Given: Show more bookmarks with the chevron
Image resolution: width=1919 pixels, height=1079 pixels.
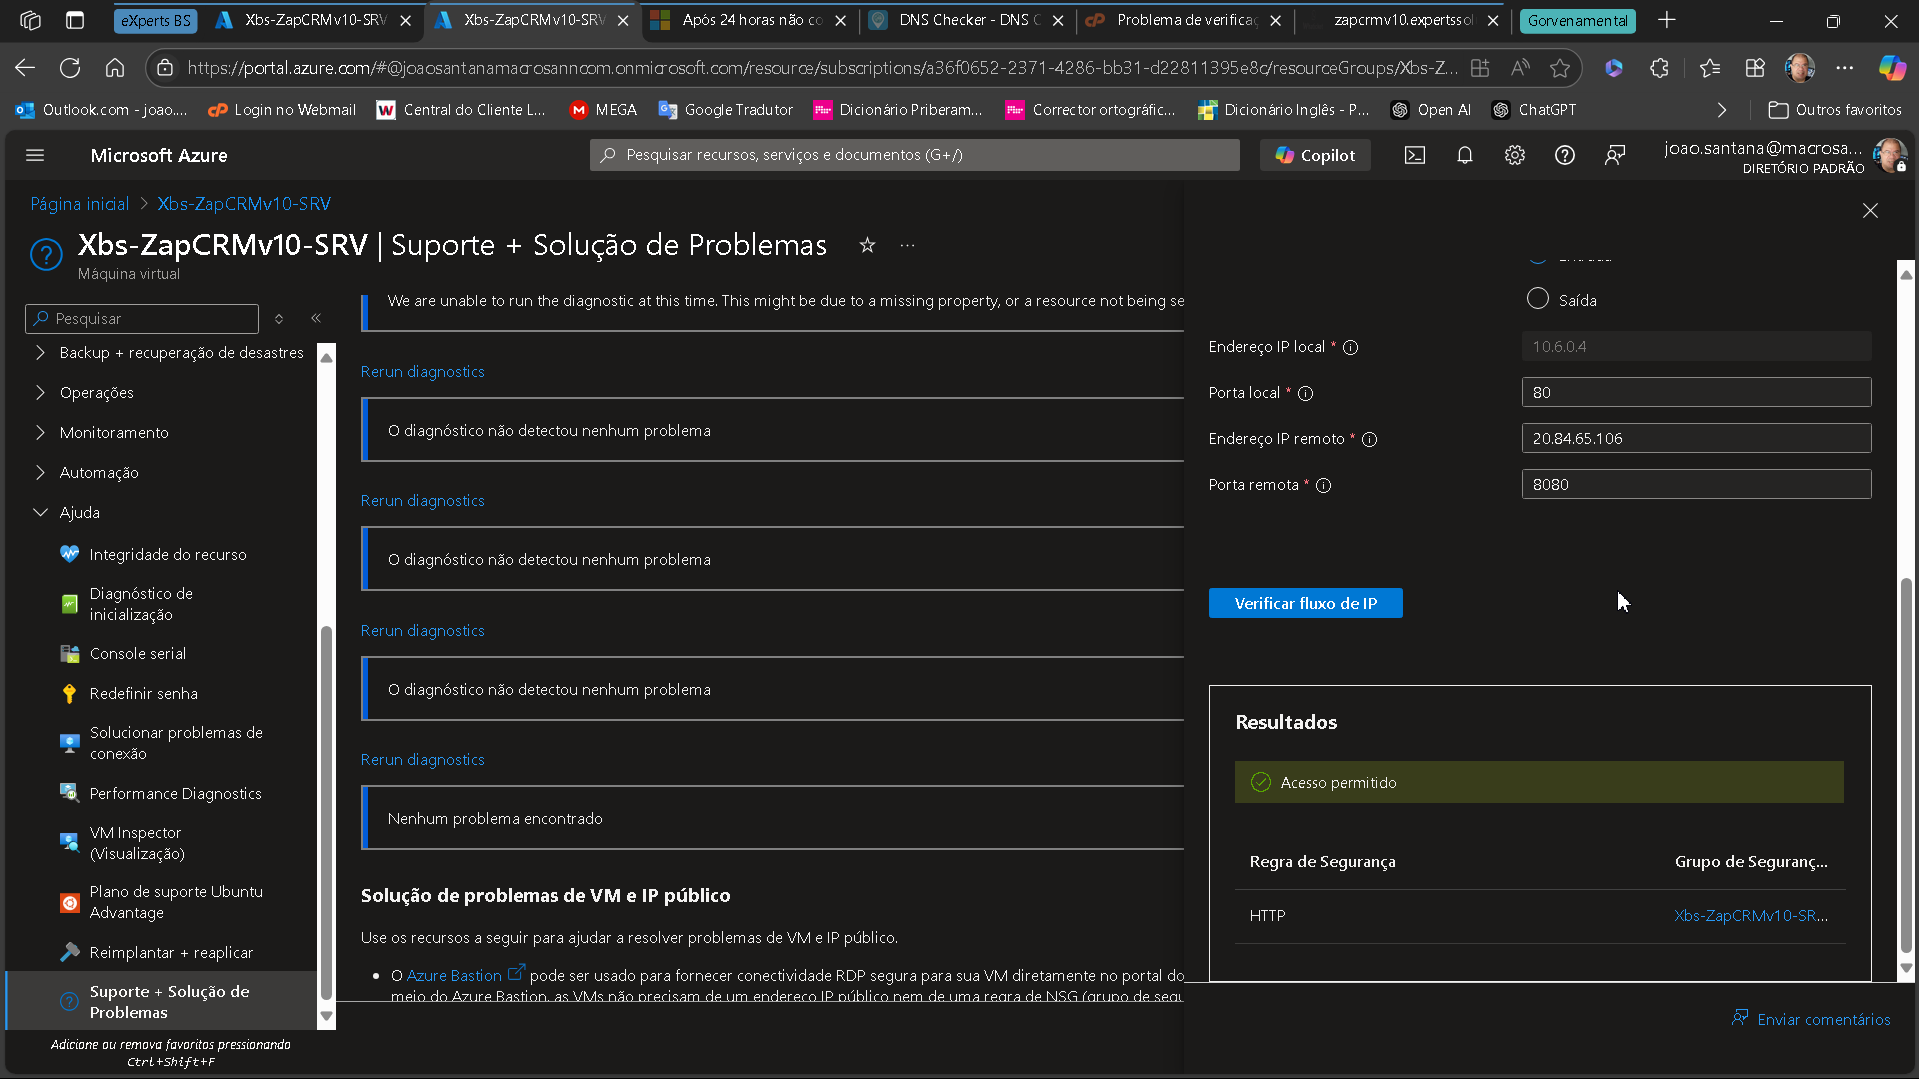Looking at the screenshot, I should point(1722,110).
